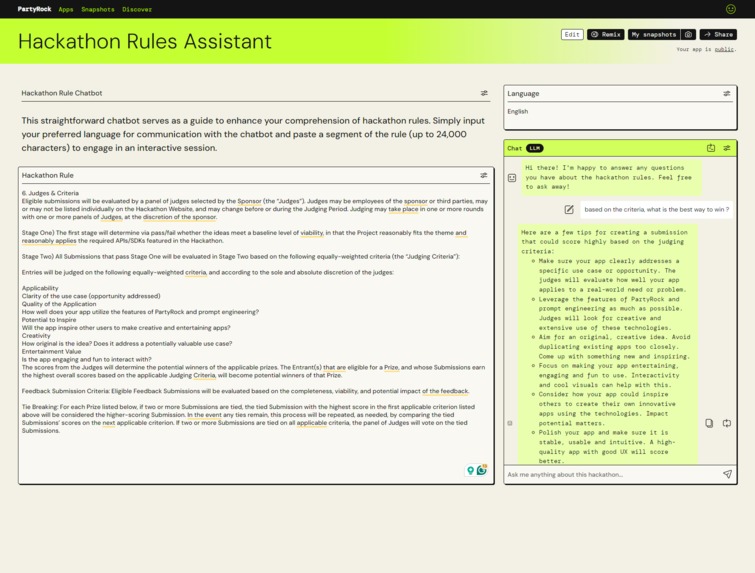
Task: Click the small icon left of response
Action: click(510, 423)
